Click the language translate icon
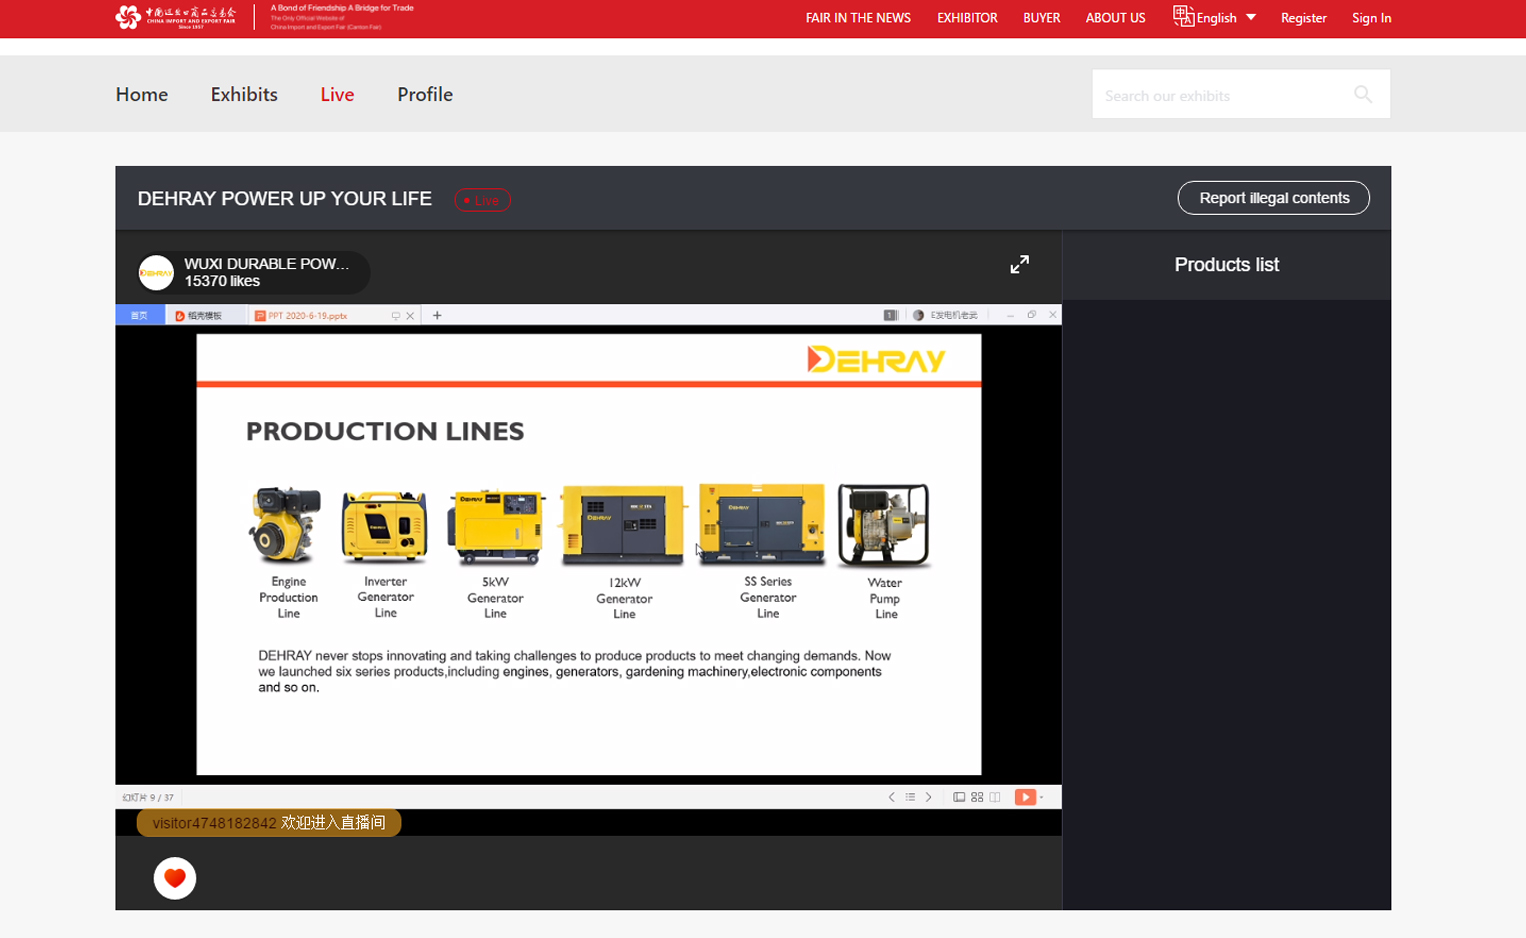The height and width of the screenshot is (938, 1526). (x=1183, y=17)
